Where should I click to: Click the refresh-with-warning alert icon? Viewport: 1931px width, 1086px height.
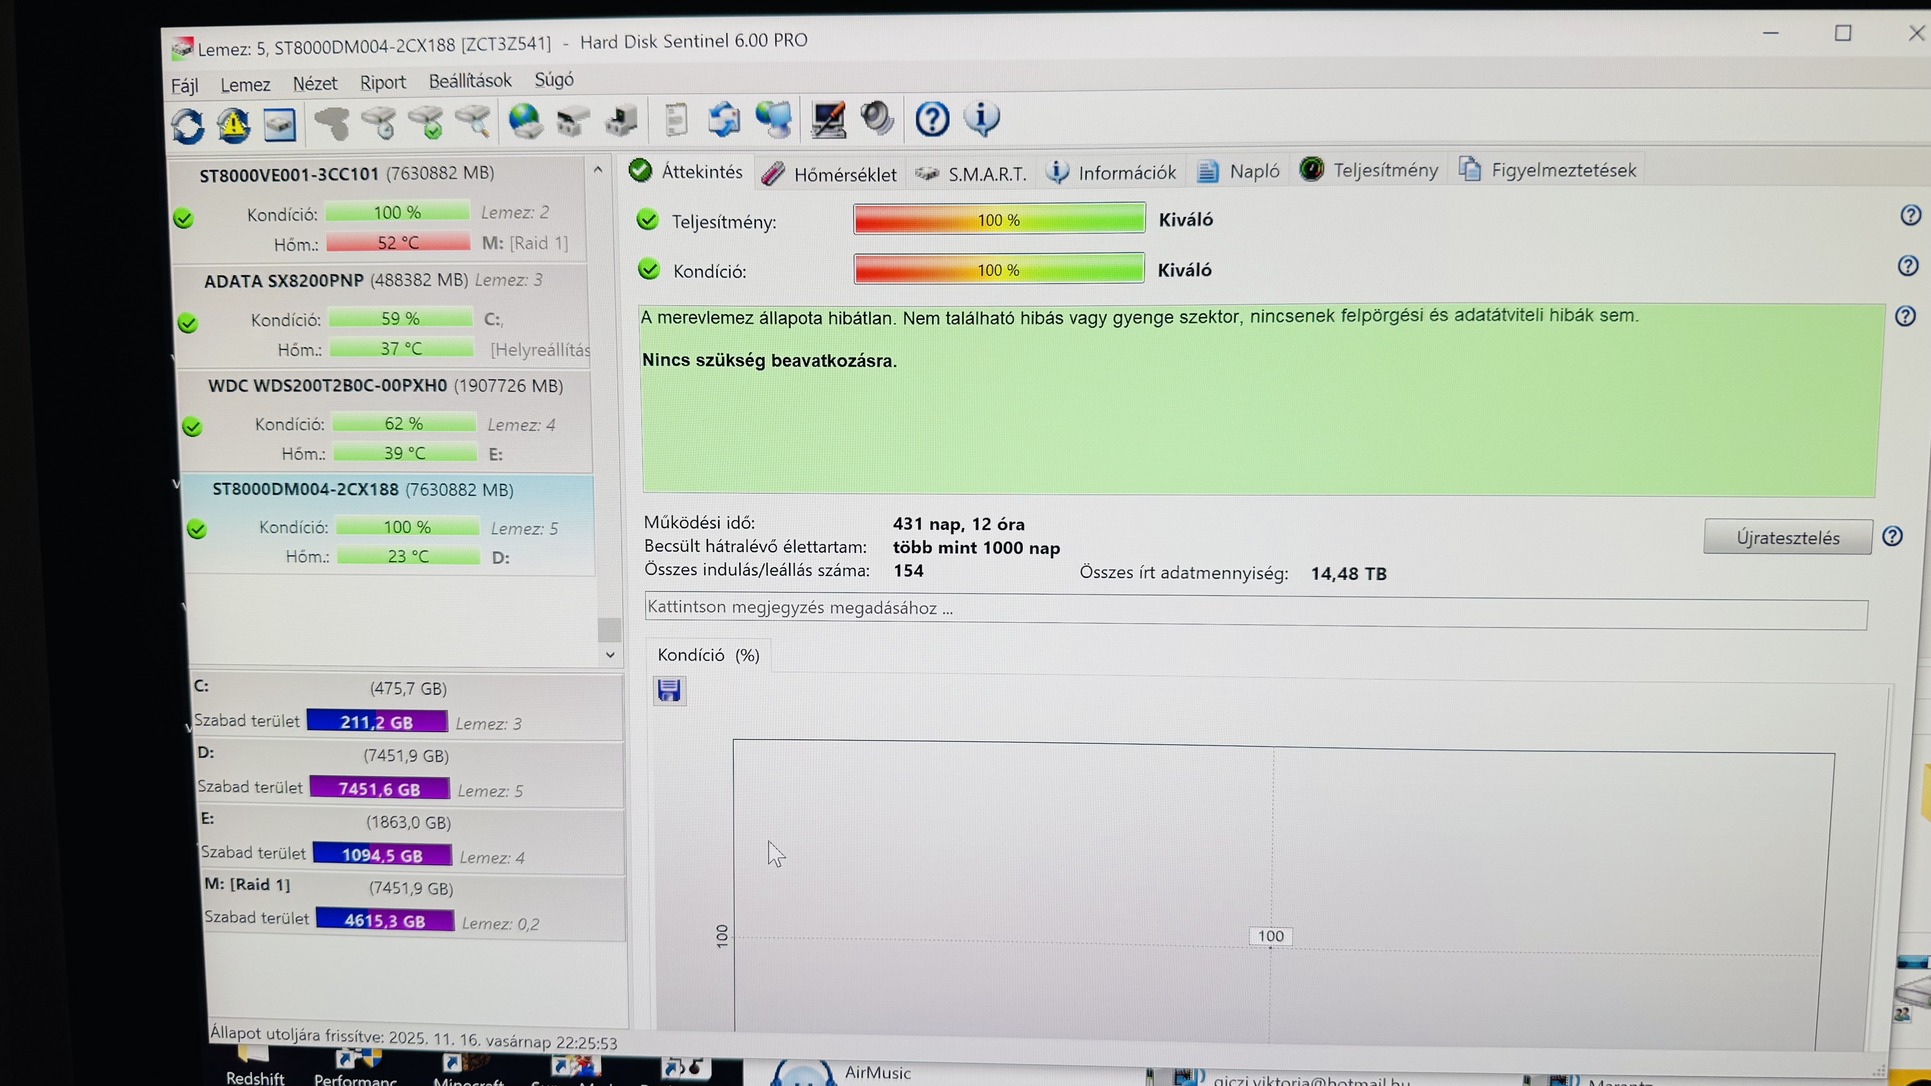pos(234,124)
